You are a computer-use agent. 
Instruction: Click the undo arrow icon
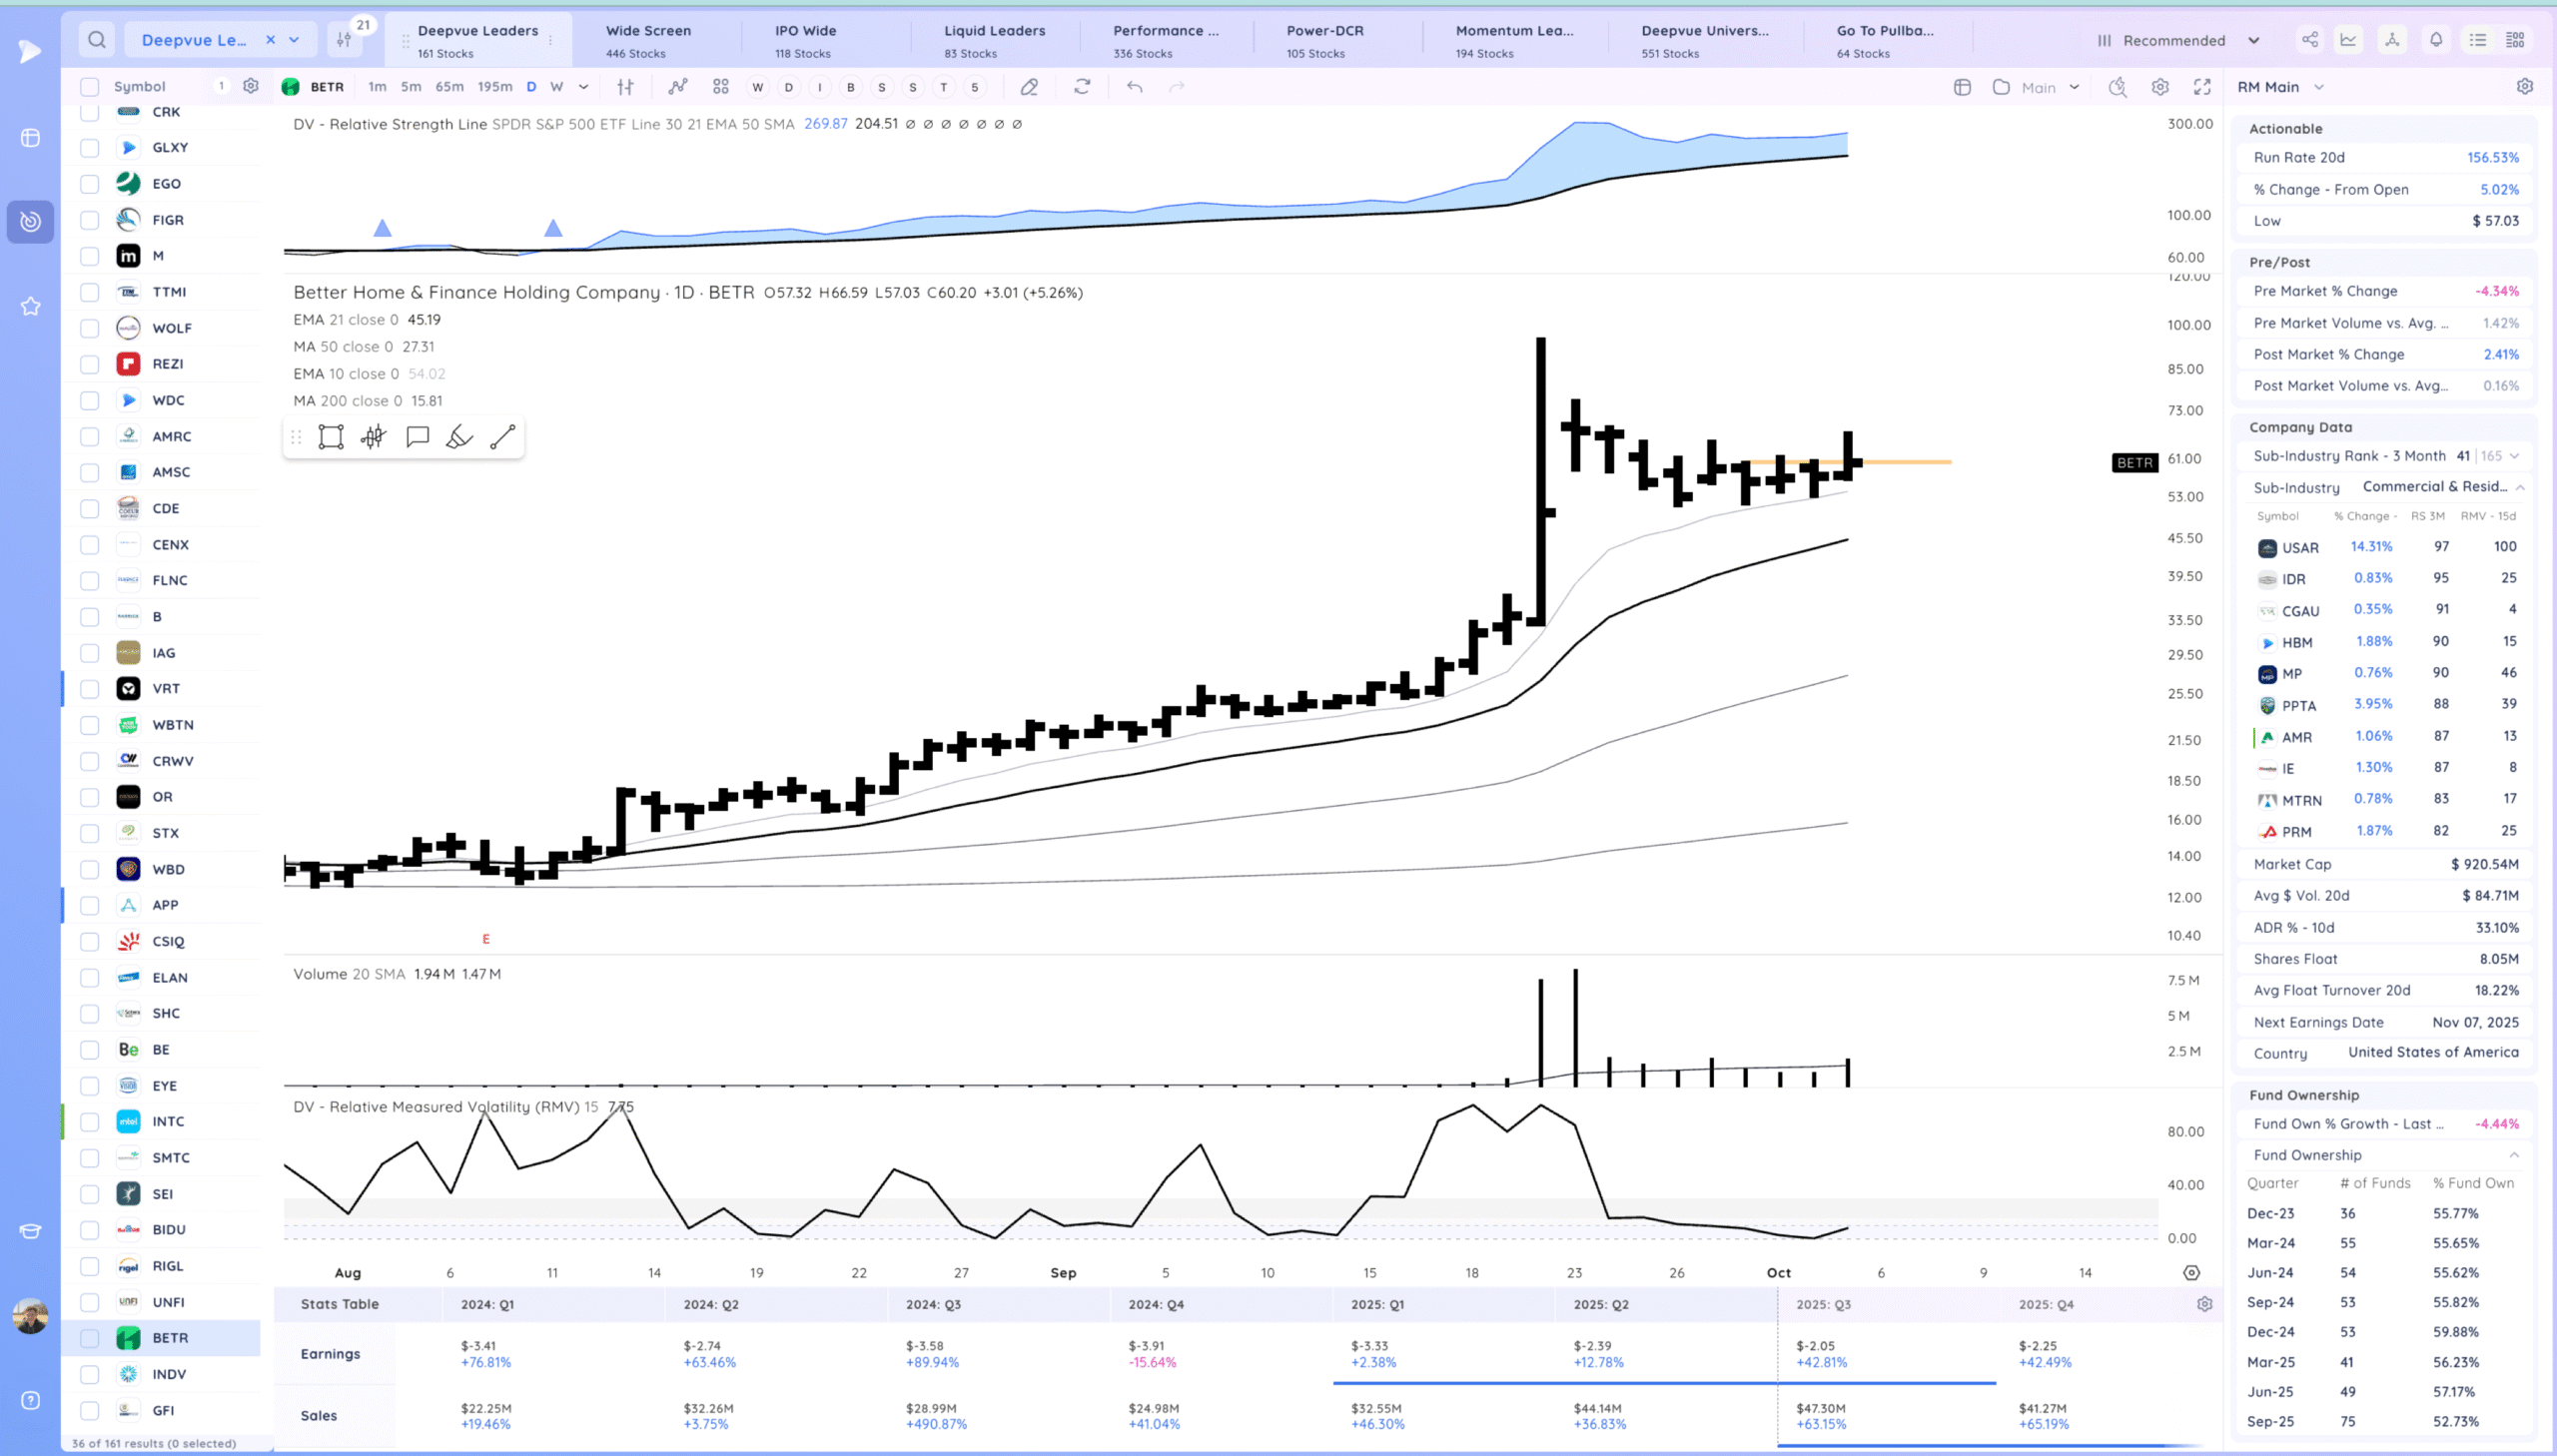(x=1134, y=87)
